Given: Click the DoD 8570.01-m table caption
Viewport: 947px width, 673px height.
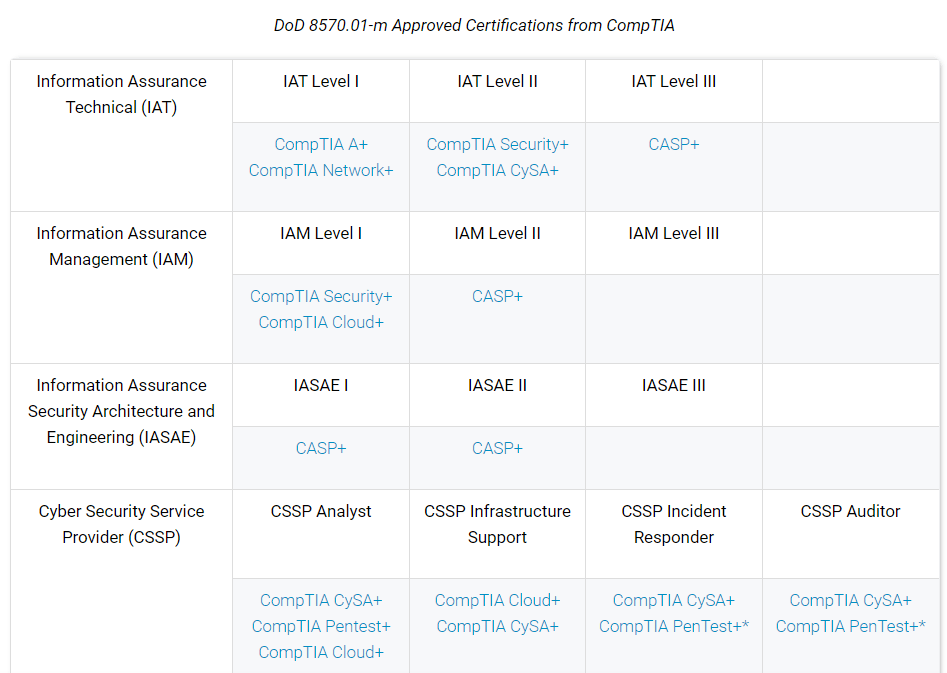Looking at the screenshot, I should click(x=474, y=25).
